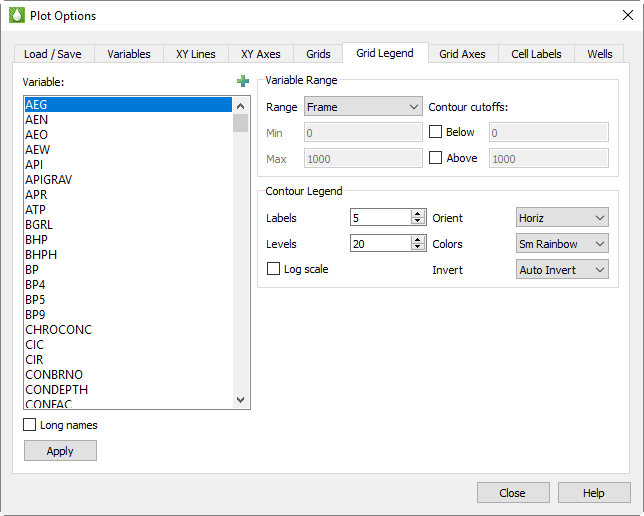Viewport: 644px width, 516px height.
Task: Select BP5 in the variable list
Action: pyautogui.click(x=128, y=299)
